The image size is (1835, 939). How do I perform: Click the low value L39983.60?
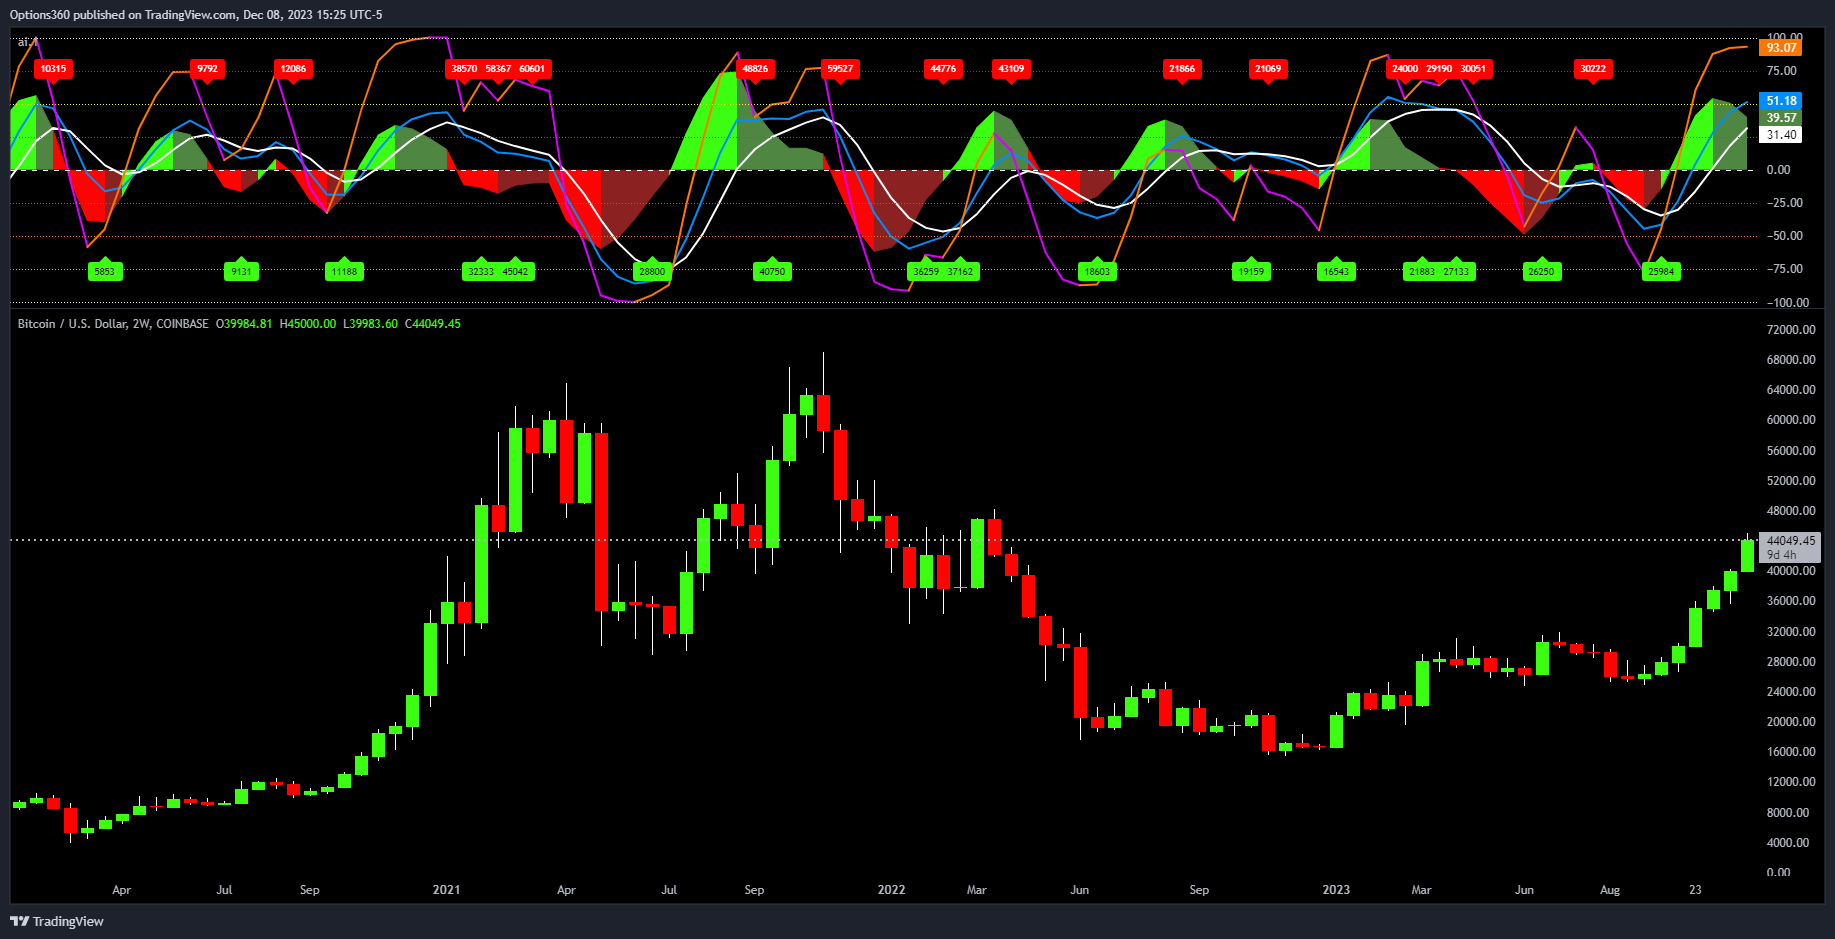coord(371,323)
